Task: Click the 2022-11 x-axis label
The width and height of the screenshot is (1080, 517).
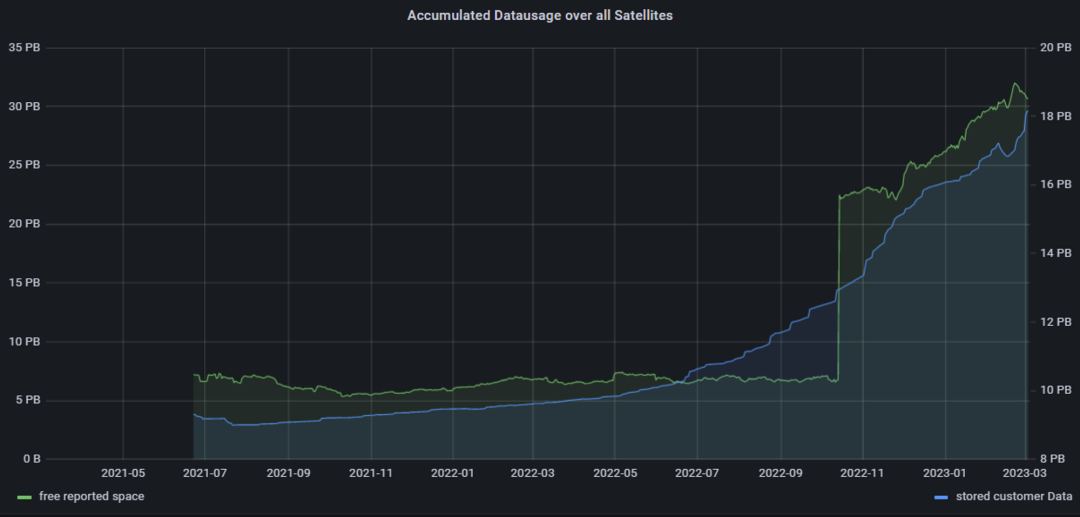Action: click(863, 474)
